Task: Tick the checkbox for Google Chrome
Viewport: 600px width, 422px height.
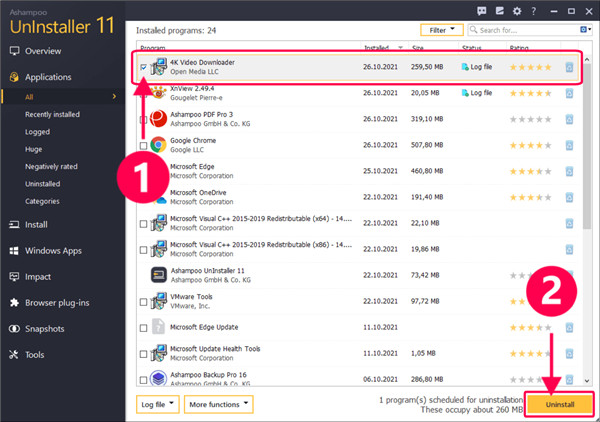Action: click(144, 145)
